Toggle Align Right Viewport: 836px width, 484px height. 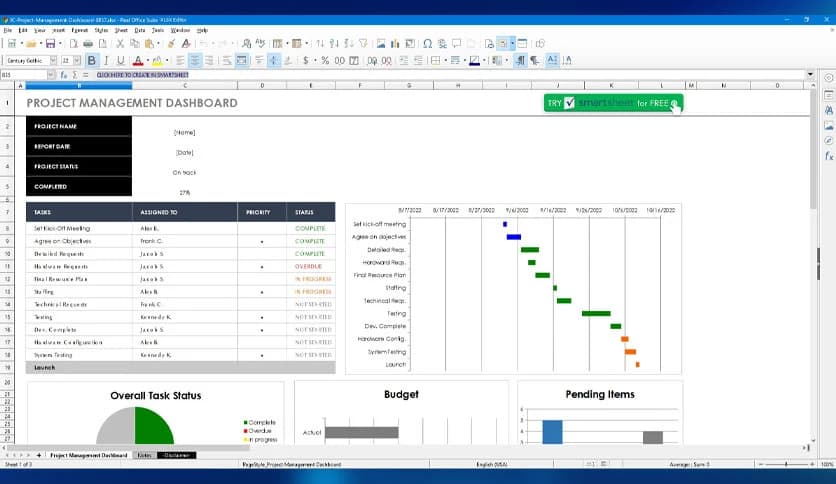(x=209, y=61)
